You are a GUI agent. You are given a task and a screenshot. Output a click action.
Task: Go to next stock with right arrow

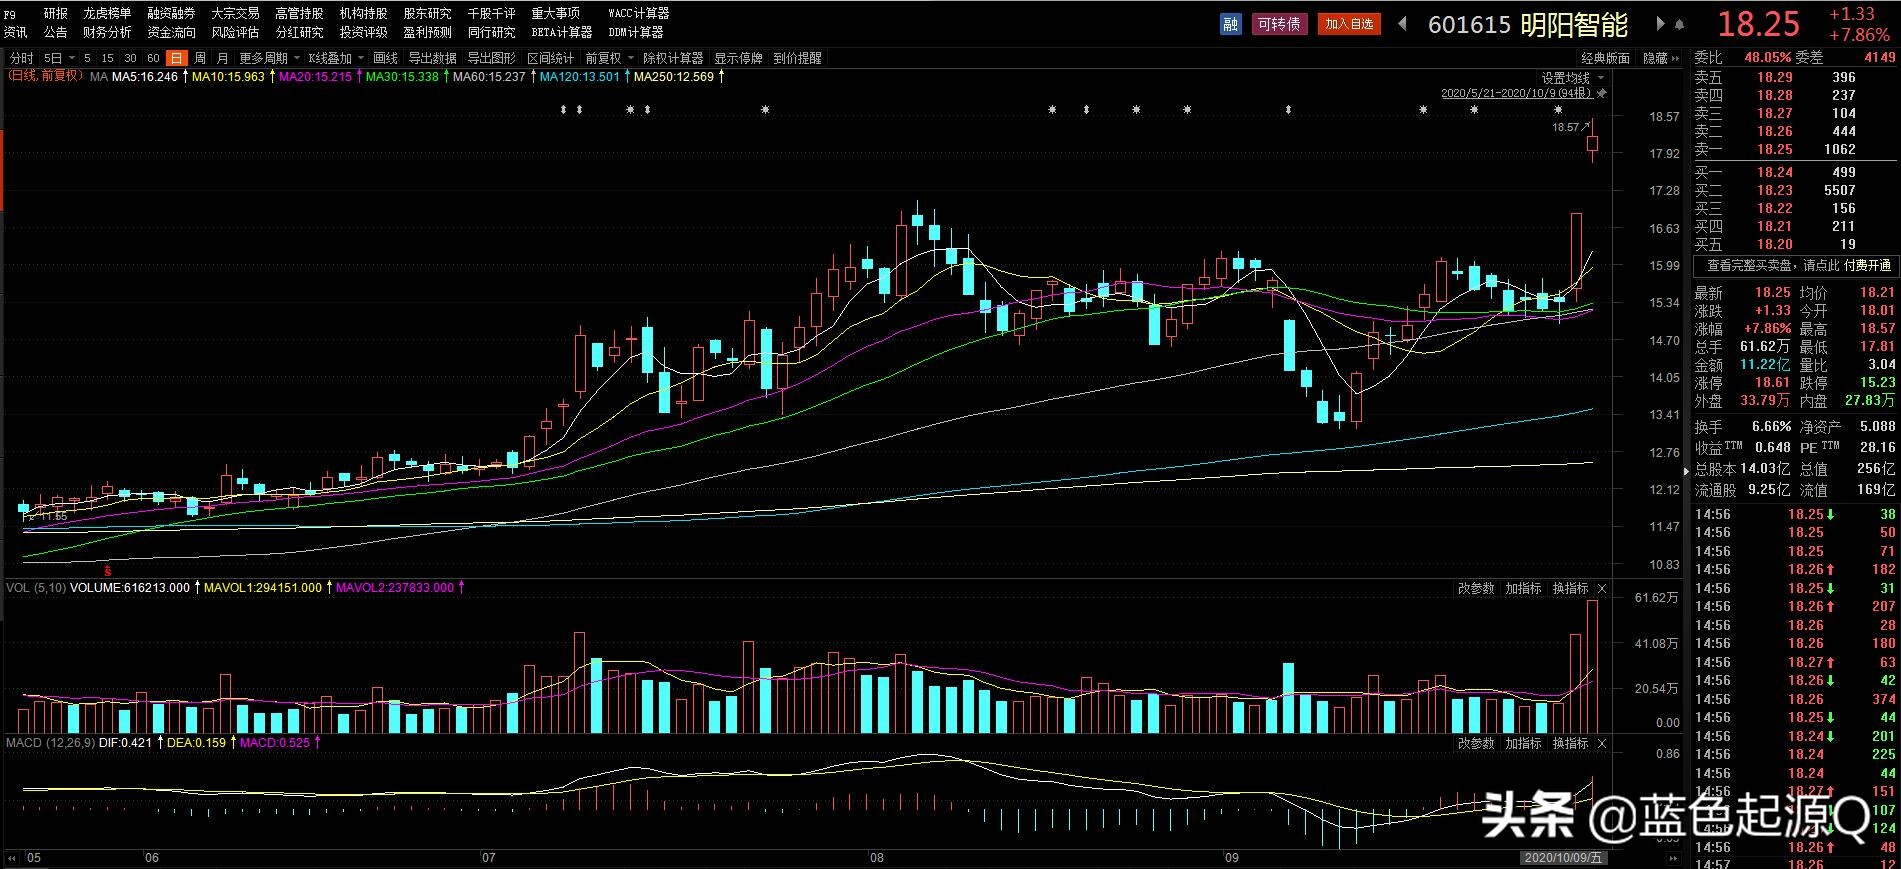1661,24
